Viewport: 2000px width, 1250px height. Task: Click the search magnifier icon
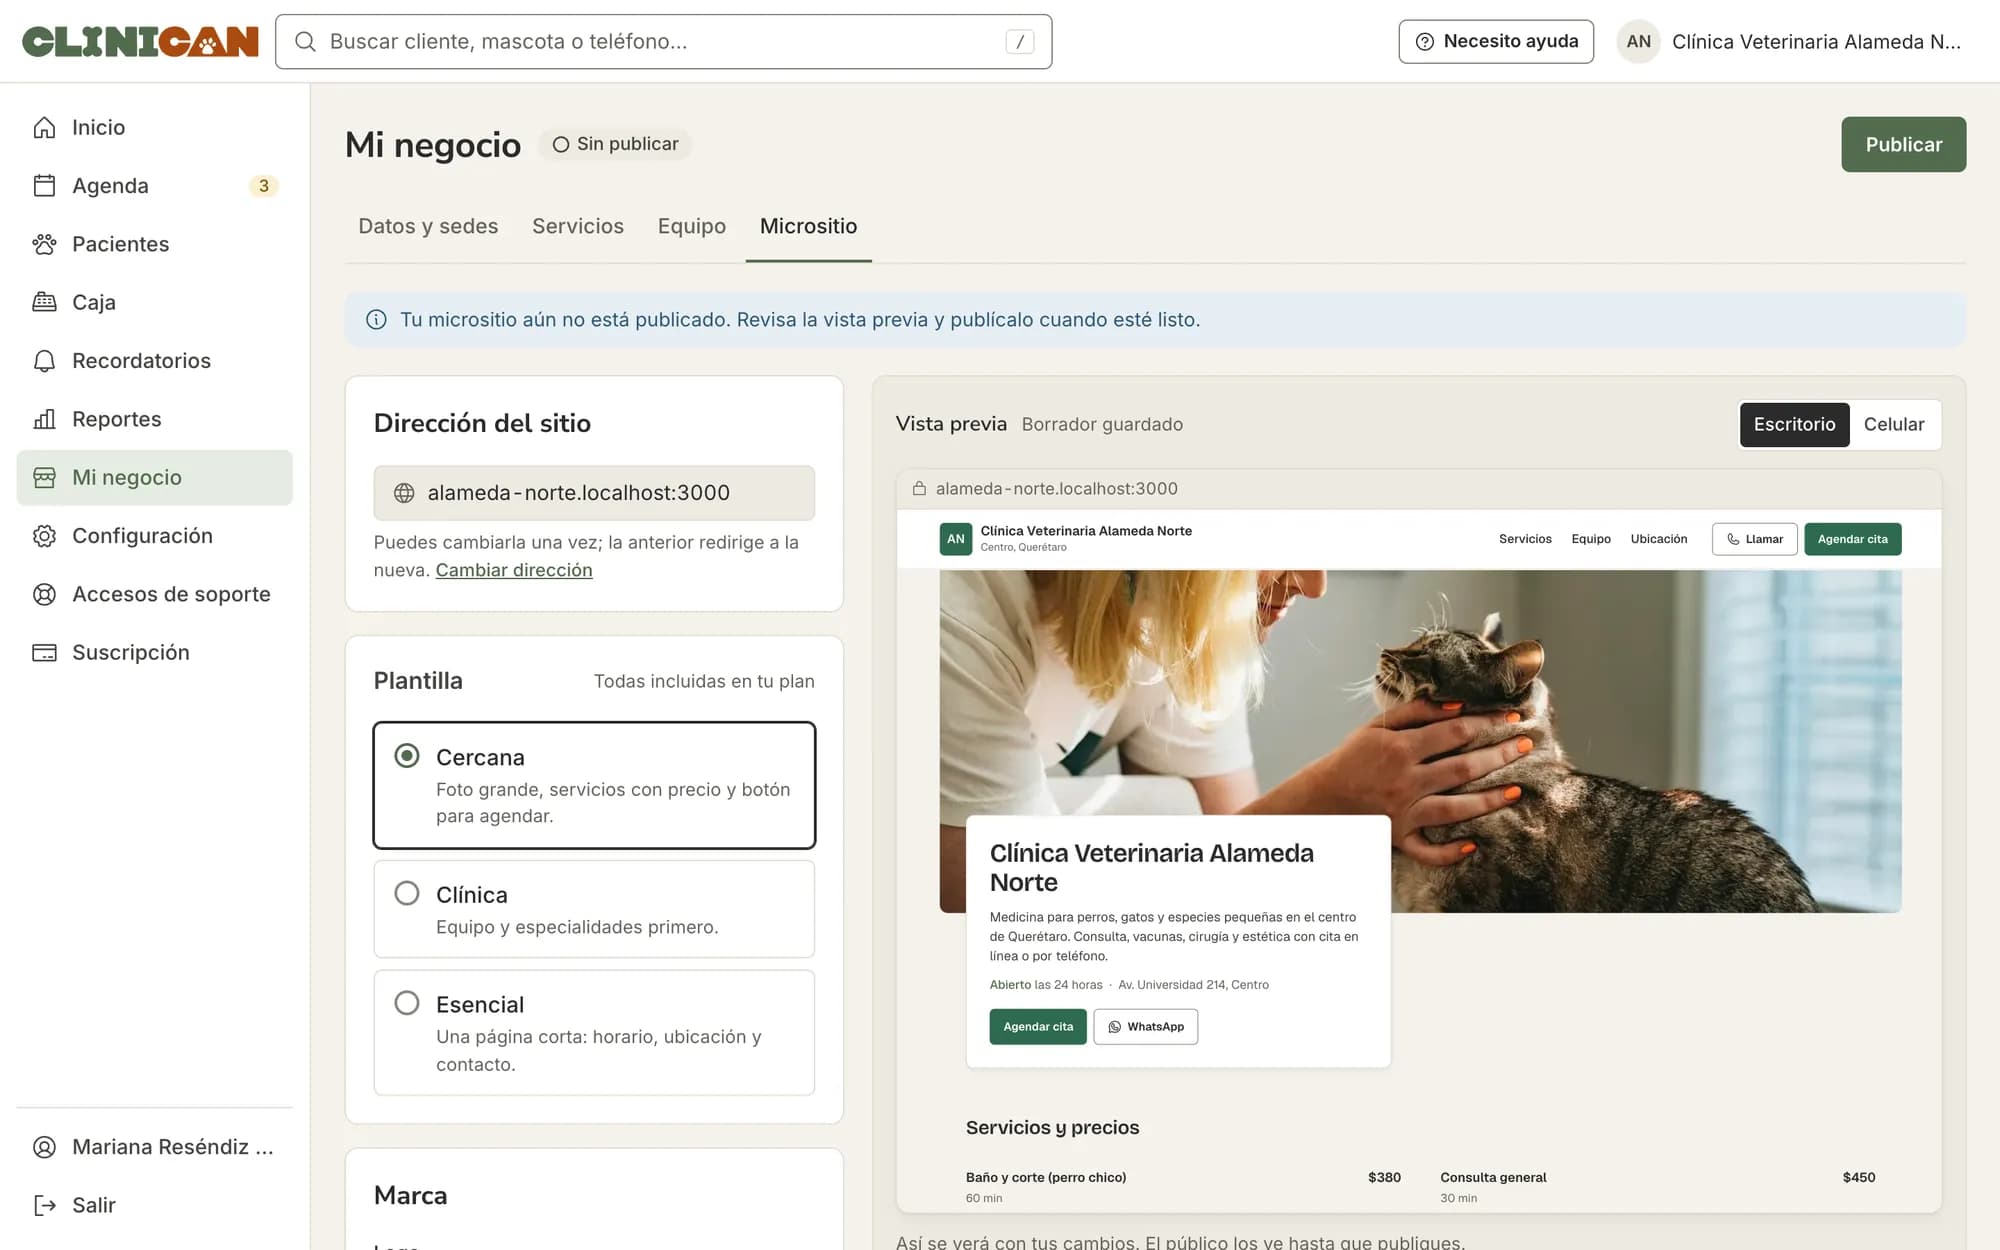(306, 41)
